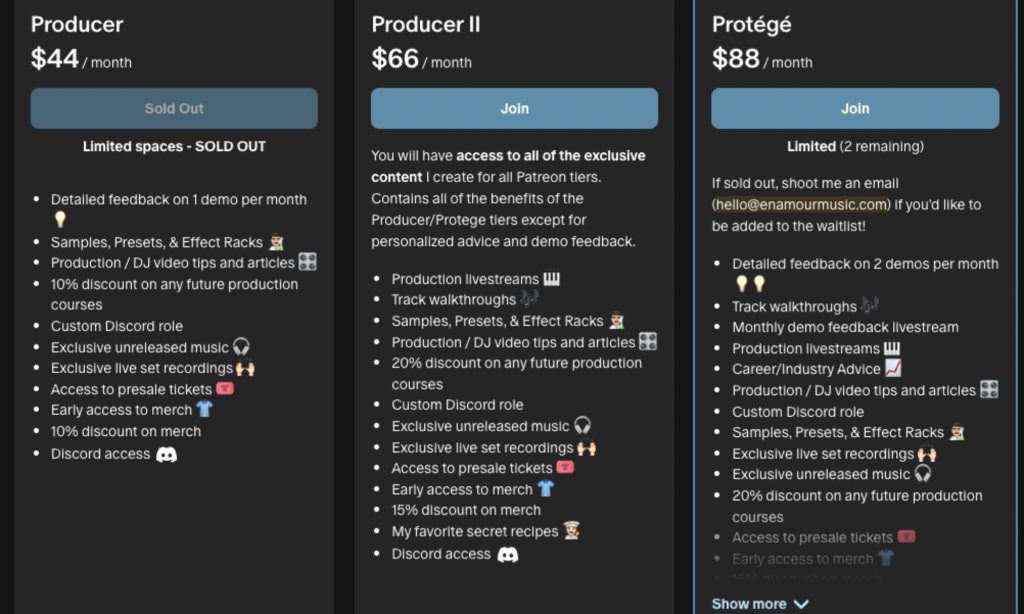The image size is (1024, 614).
Task: Click the ticket emoji in the Producer presale item
Action: tap(225, 389)
